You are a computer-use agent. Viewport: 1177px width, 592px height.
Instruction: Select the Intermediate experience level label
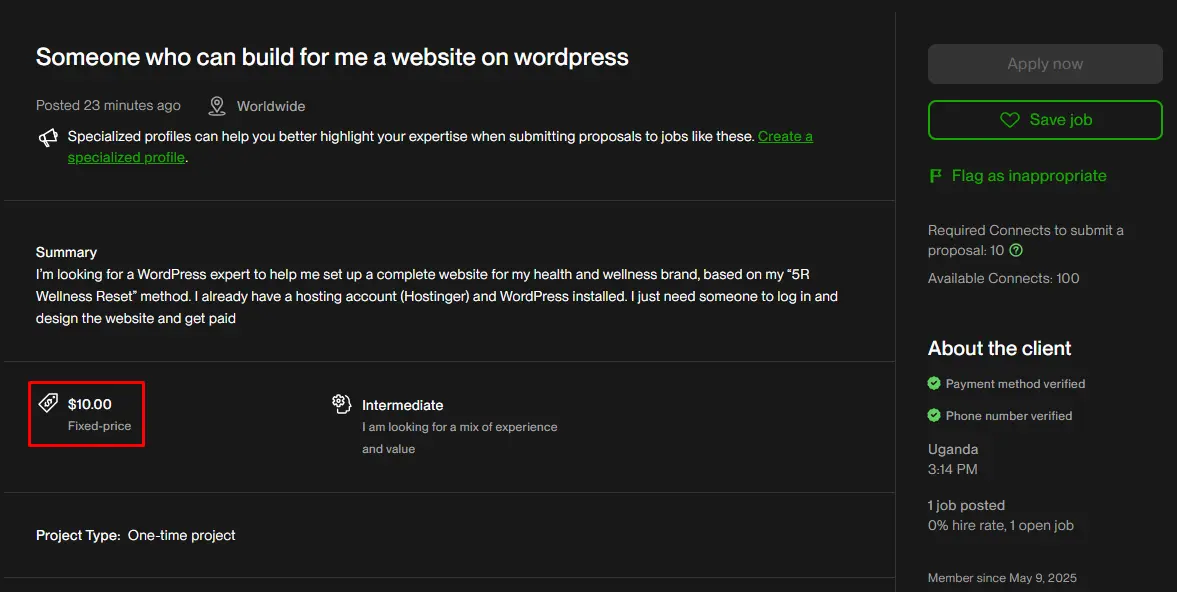pyautogui.click(x=402, y=405)
